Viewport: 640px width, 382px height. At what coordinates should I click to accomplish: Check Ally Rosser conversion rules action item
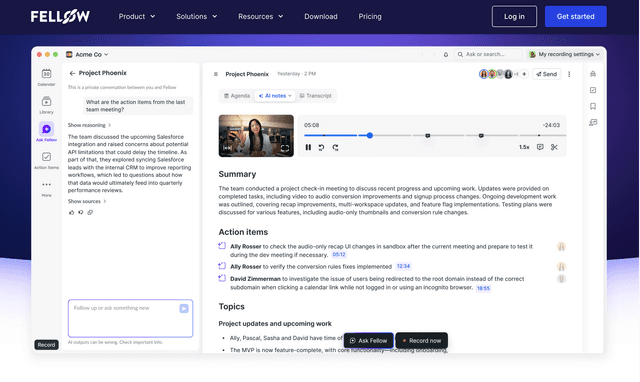click(222, 266)
